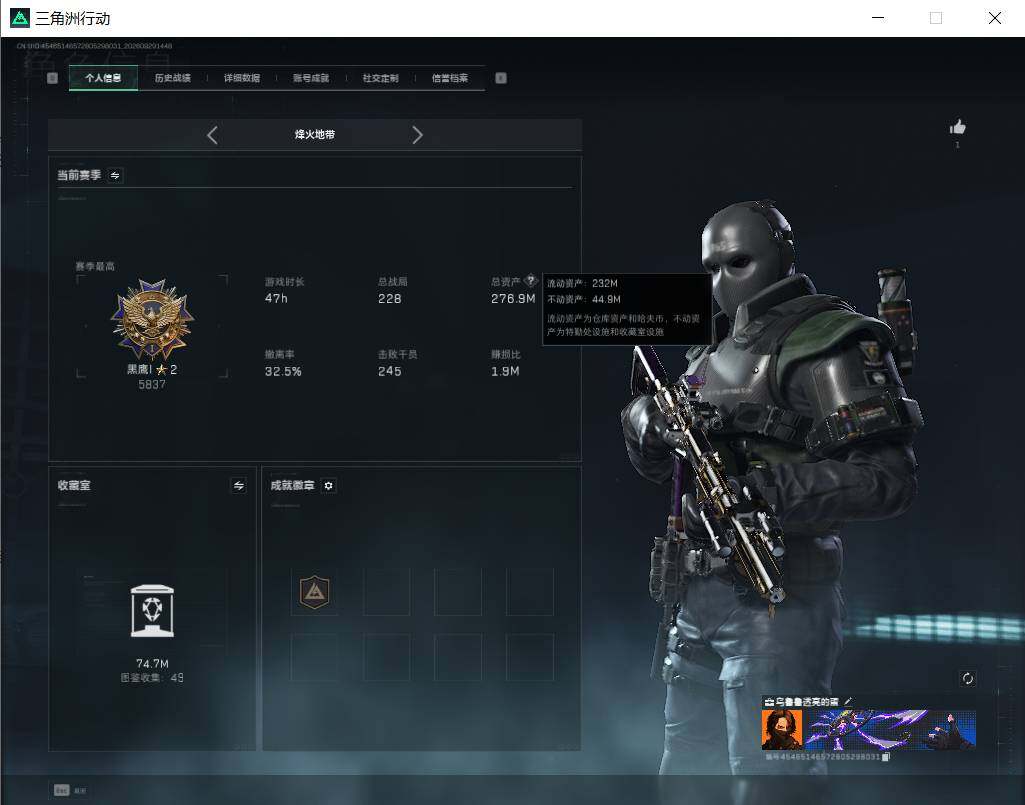1025x805 pixels.
Task: Click the purple name card banner
Action: tap(890, 730)
